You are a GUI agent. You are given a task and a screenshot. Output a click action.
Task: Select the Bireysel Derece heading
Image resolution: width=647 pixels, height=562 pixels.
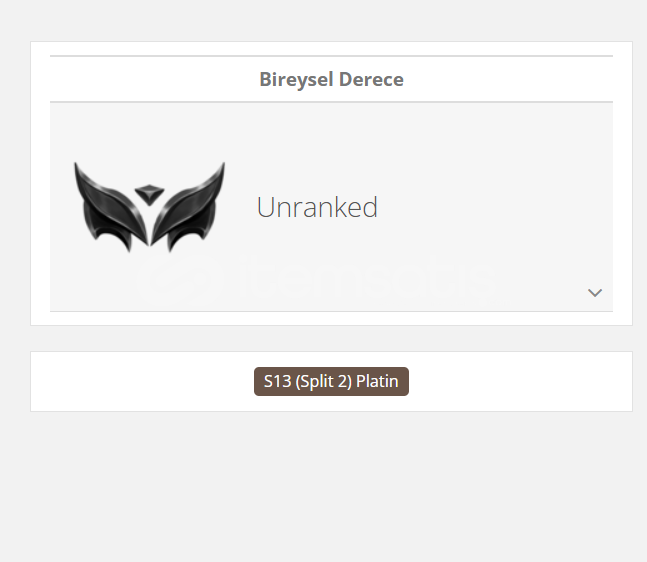pyautogui.click(x=331, y=79)
